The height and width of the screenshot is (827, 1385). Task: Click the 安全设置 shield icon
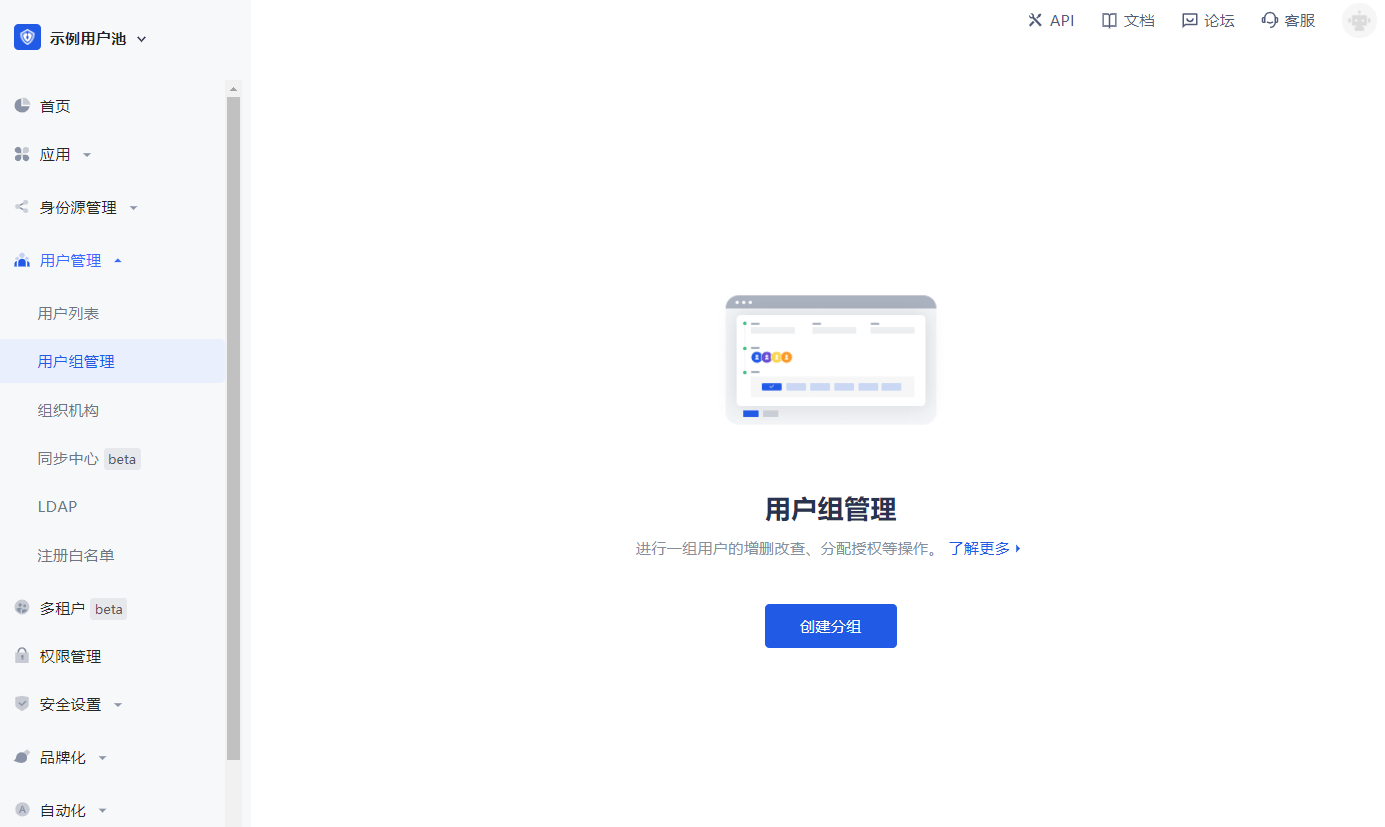click(22, 704)
